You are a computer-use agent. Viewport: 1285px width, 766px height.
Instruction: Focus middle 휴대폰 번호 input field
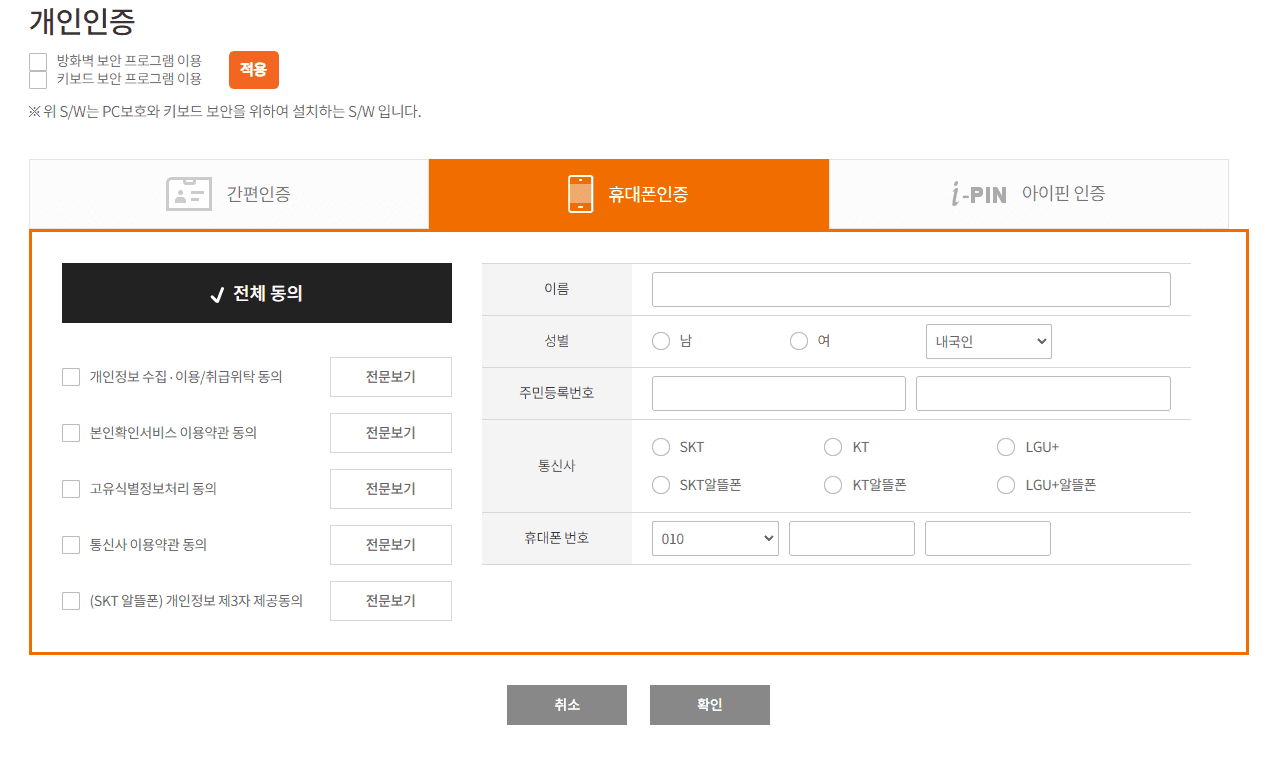coord(852,538)
